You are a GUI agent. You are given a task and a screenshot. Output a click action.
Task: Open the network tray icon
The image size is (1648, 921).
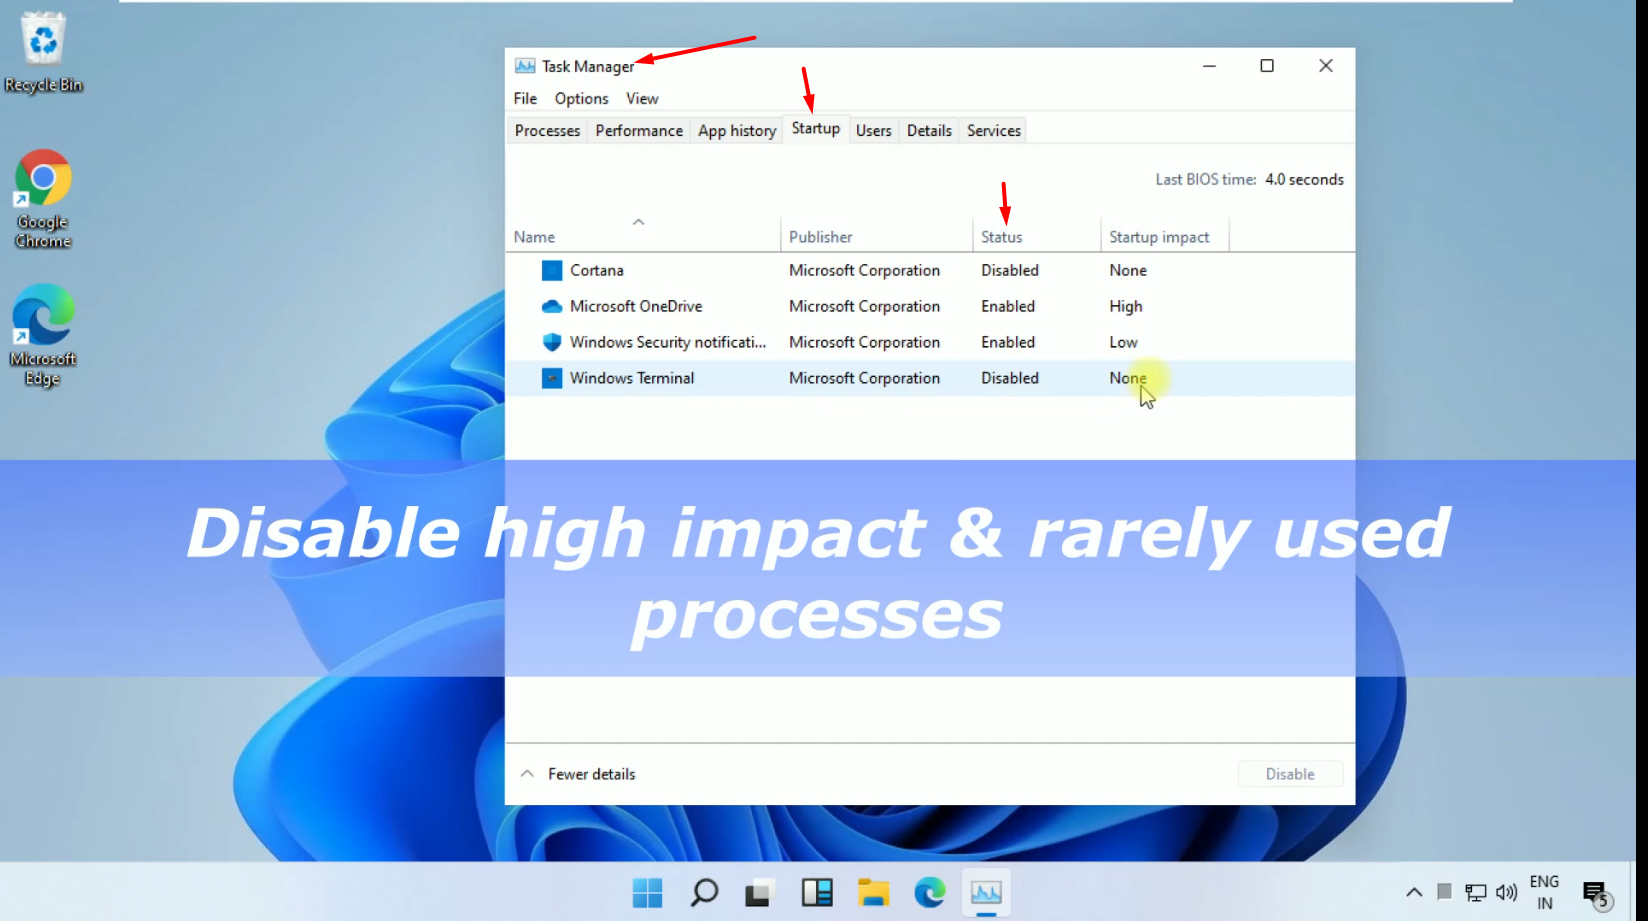click(x=1476, y=892)
